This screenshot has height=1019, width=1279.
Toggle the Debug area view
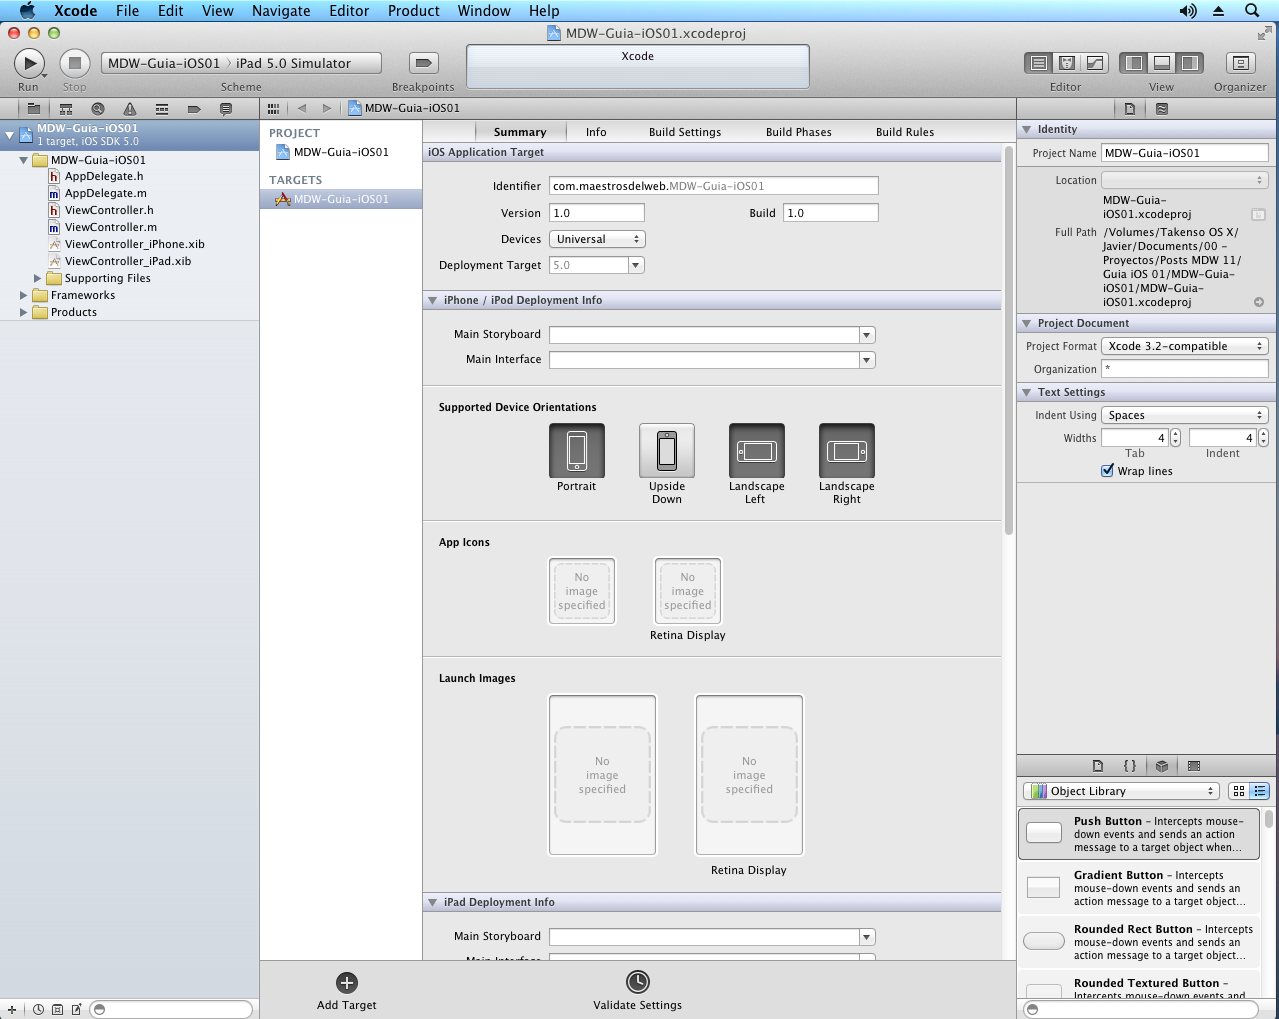[x=1162, y=63]
